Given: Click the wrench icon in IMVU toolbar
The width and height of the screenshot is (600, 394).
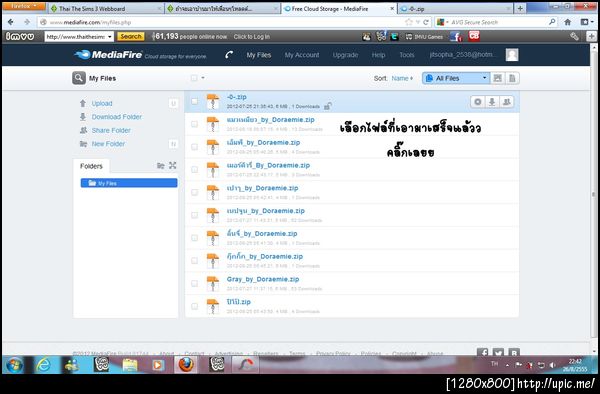Looking at the screenshot, I should pyautogui.click(x=574, y=36).
